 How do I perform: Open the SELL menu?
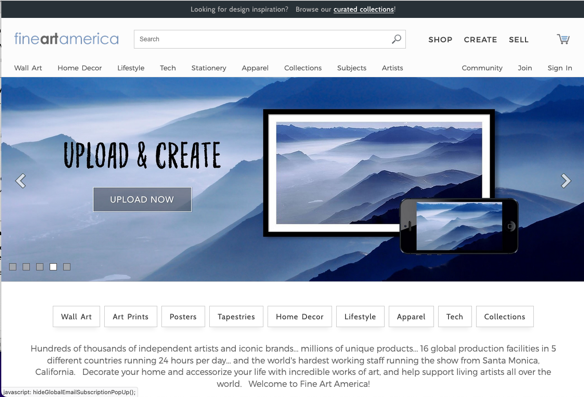(x=518, y=39)
